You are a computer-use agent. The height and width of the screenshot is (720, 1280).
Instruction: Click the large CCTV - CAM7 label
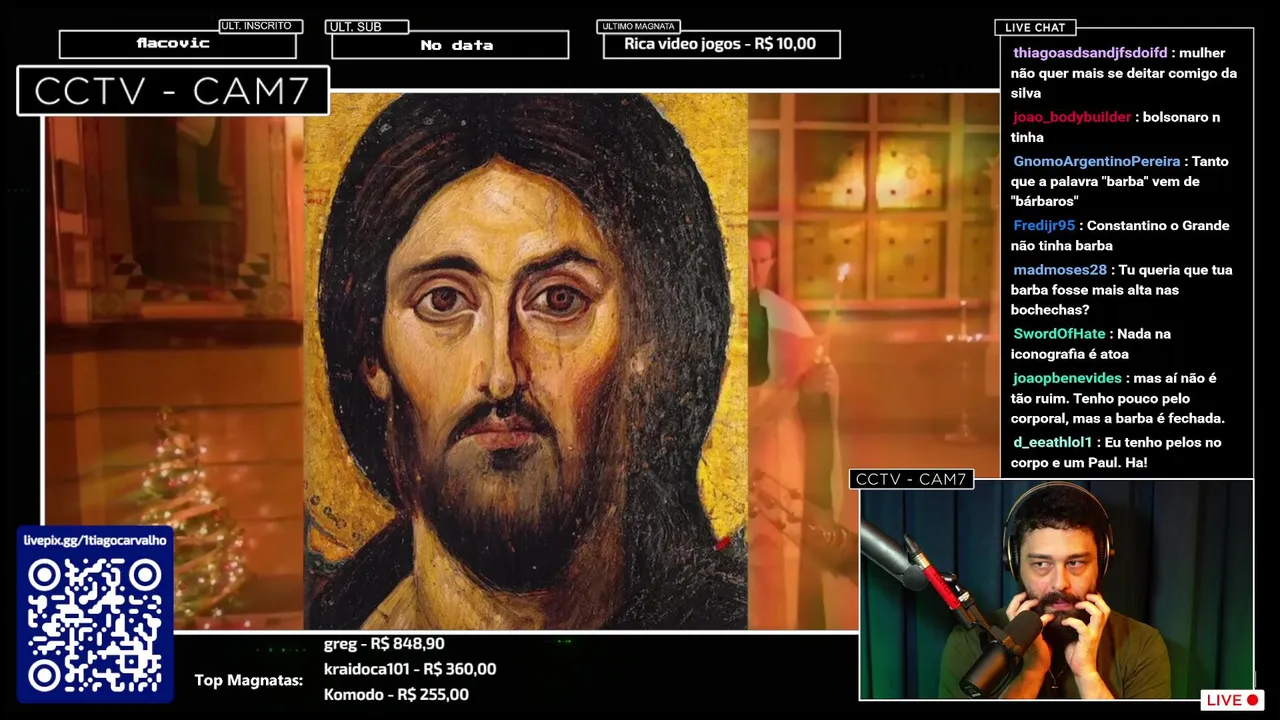(x=173, y=91)
